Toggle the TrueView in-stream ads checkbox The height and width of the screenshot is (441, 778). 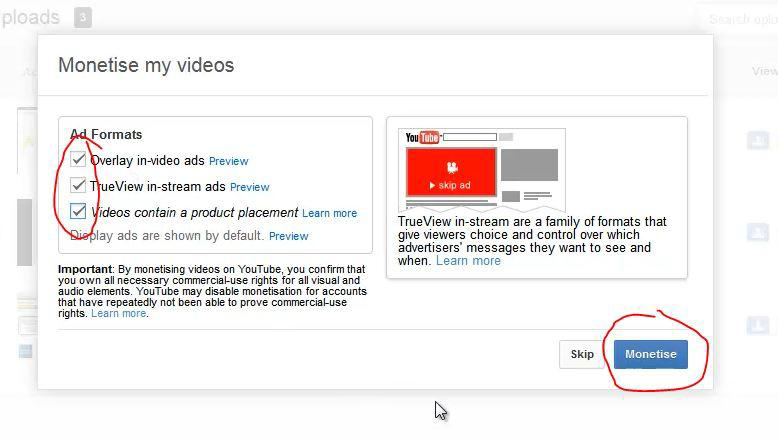pos(78,186)
